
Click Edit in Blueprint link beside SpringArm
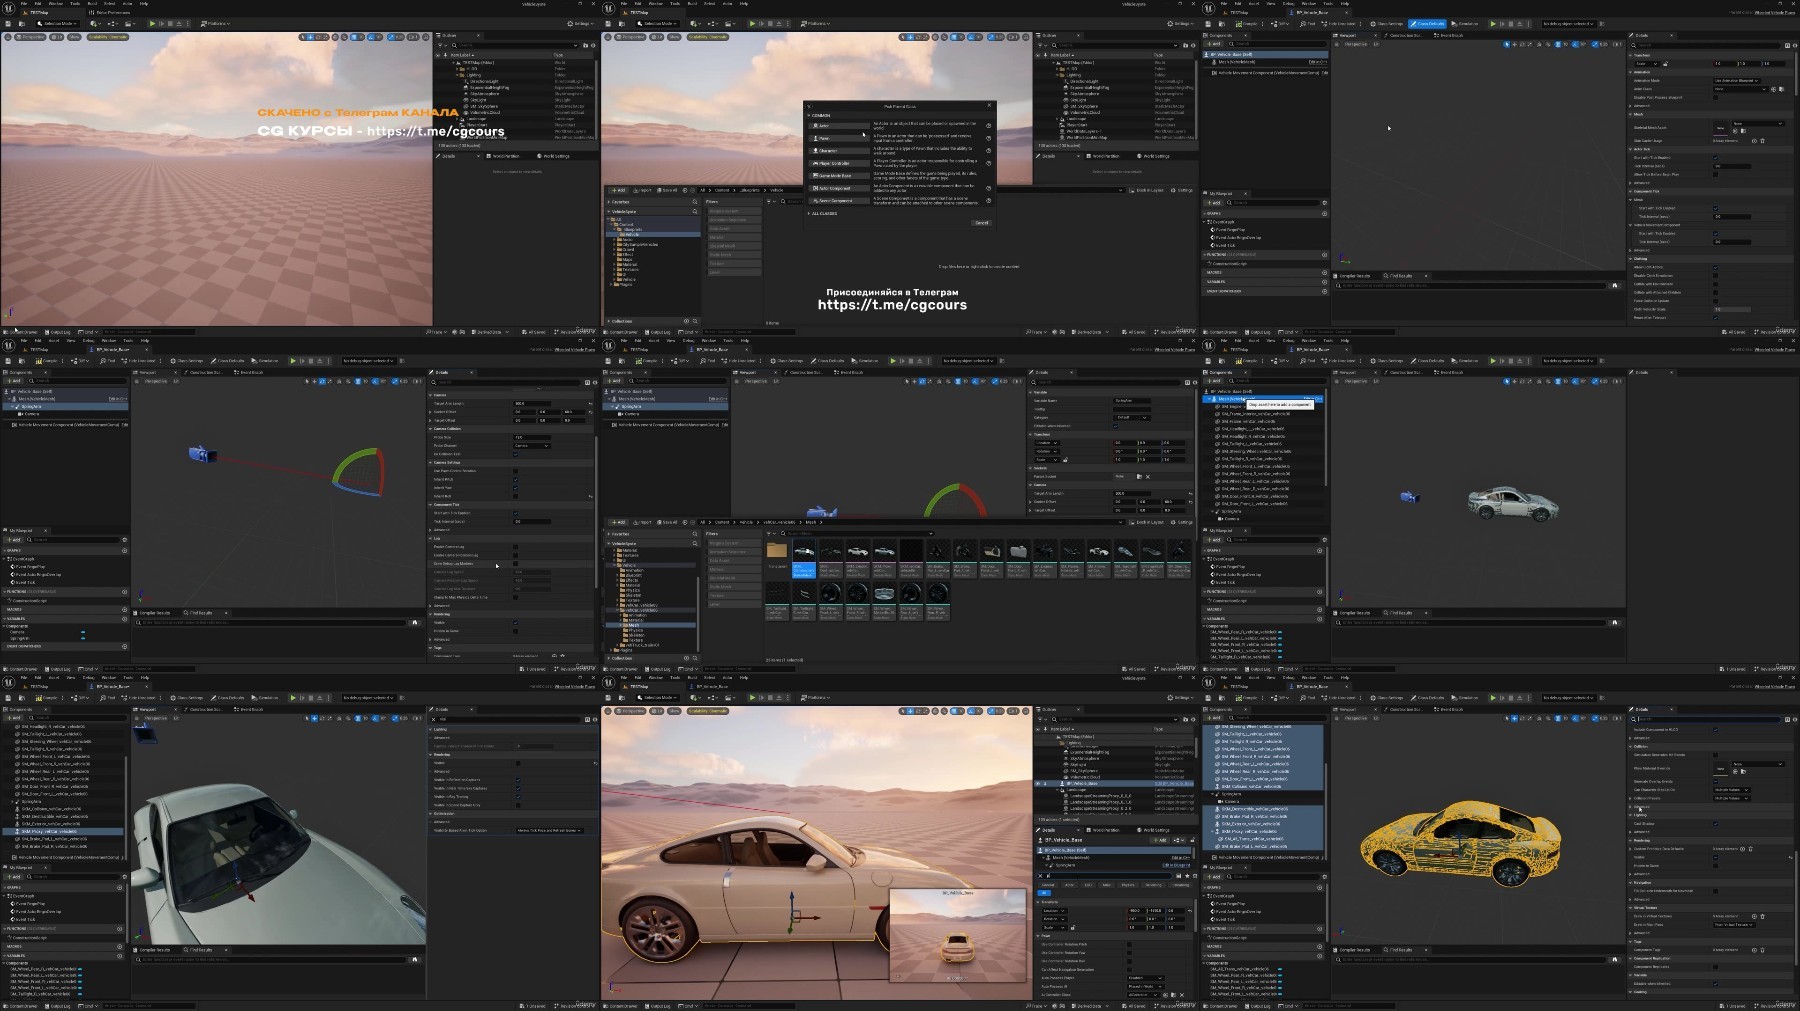coord(1176,865)
